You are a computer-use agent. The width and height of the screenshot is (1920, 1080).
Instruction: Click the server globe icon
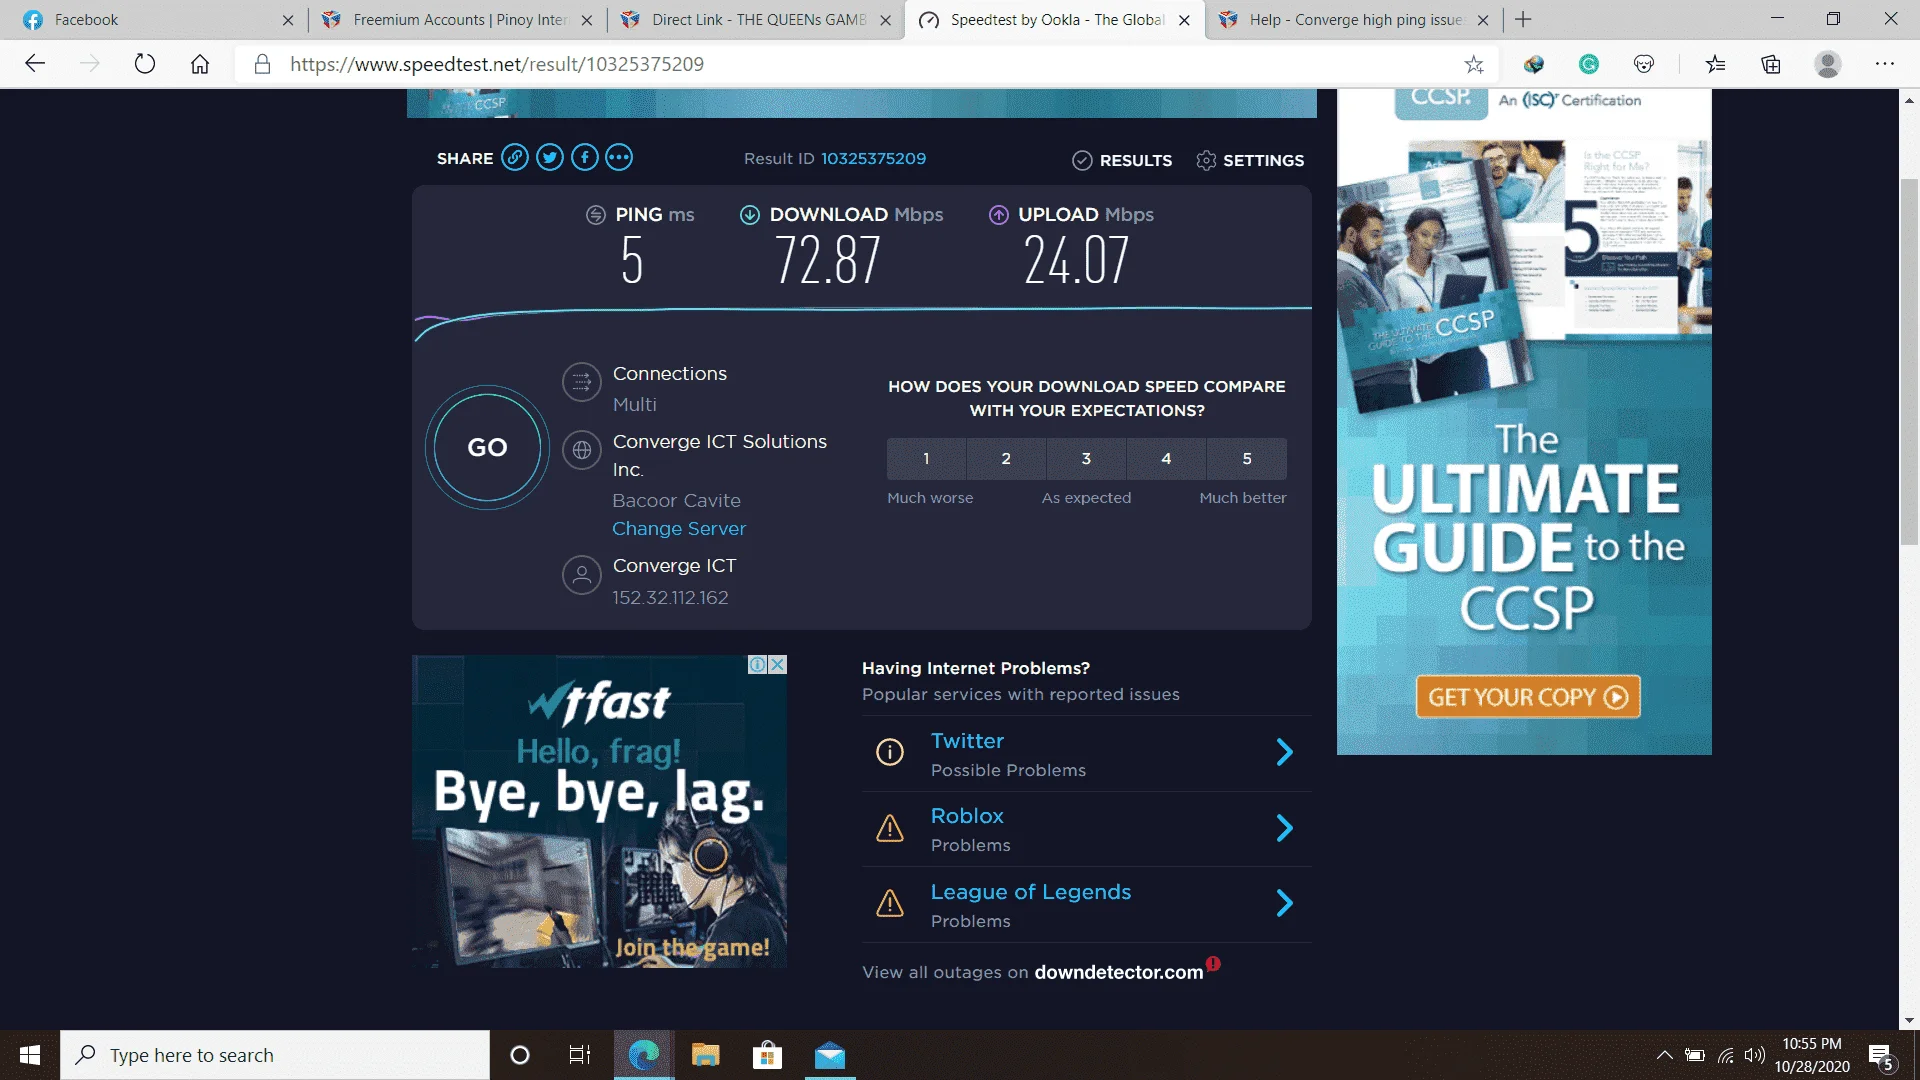click(582, 450)
